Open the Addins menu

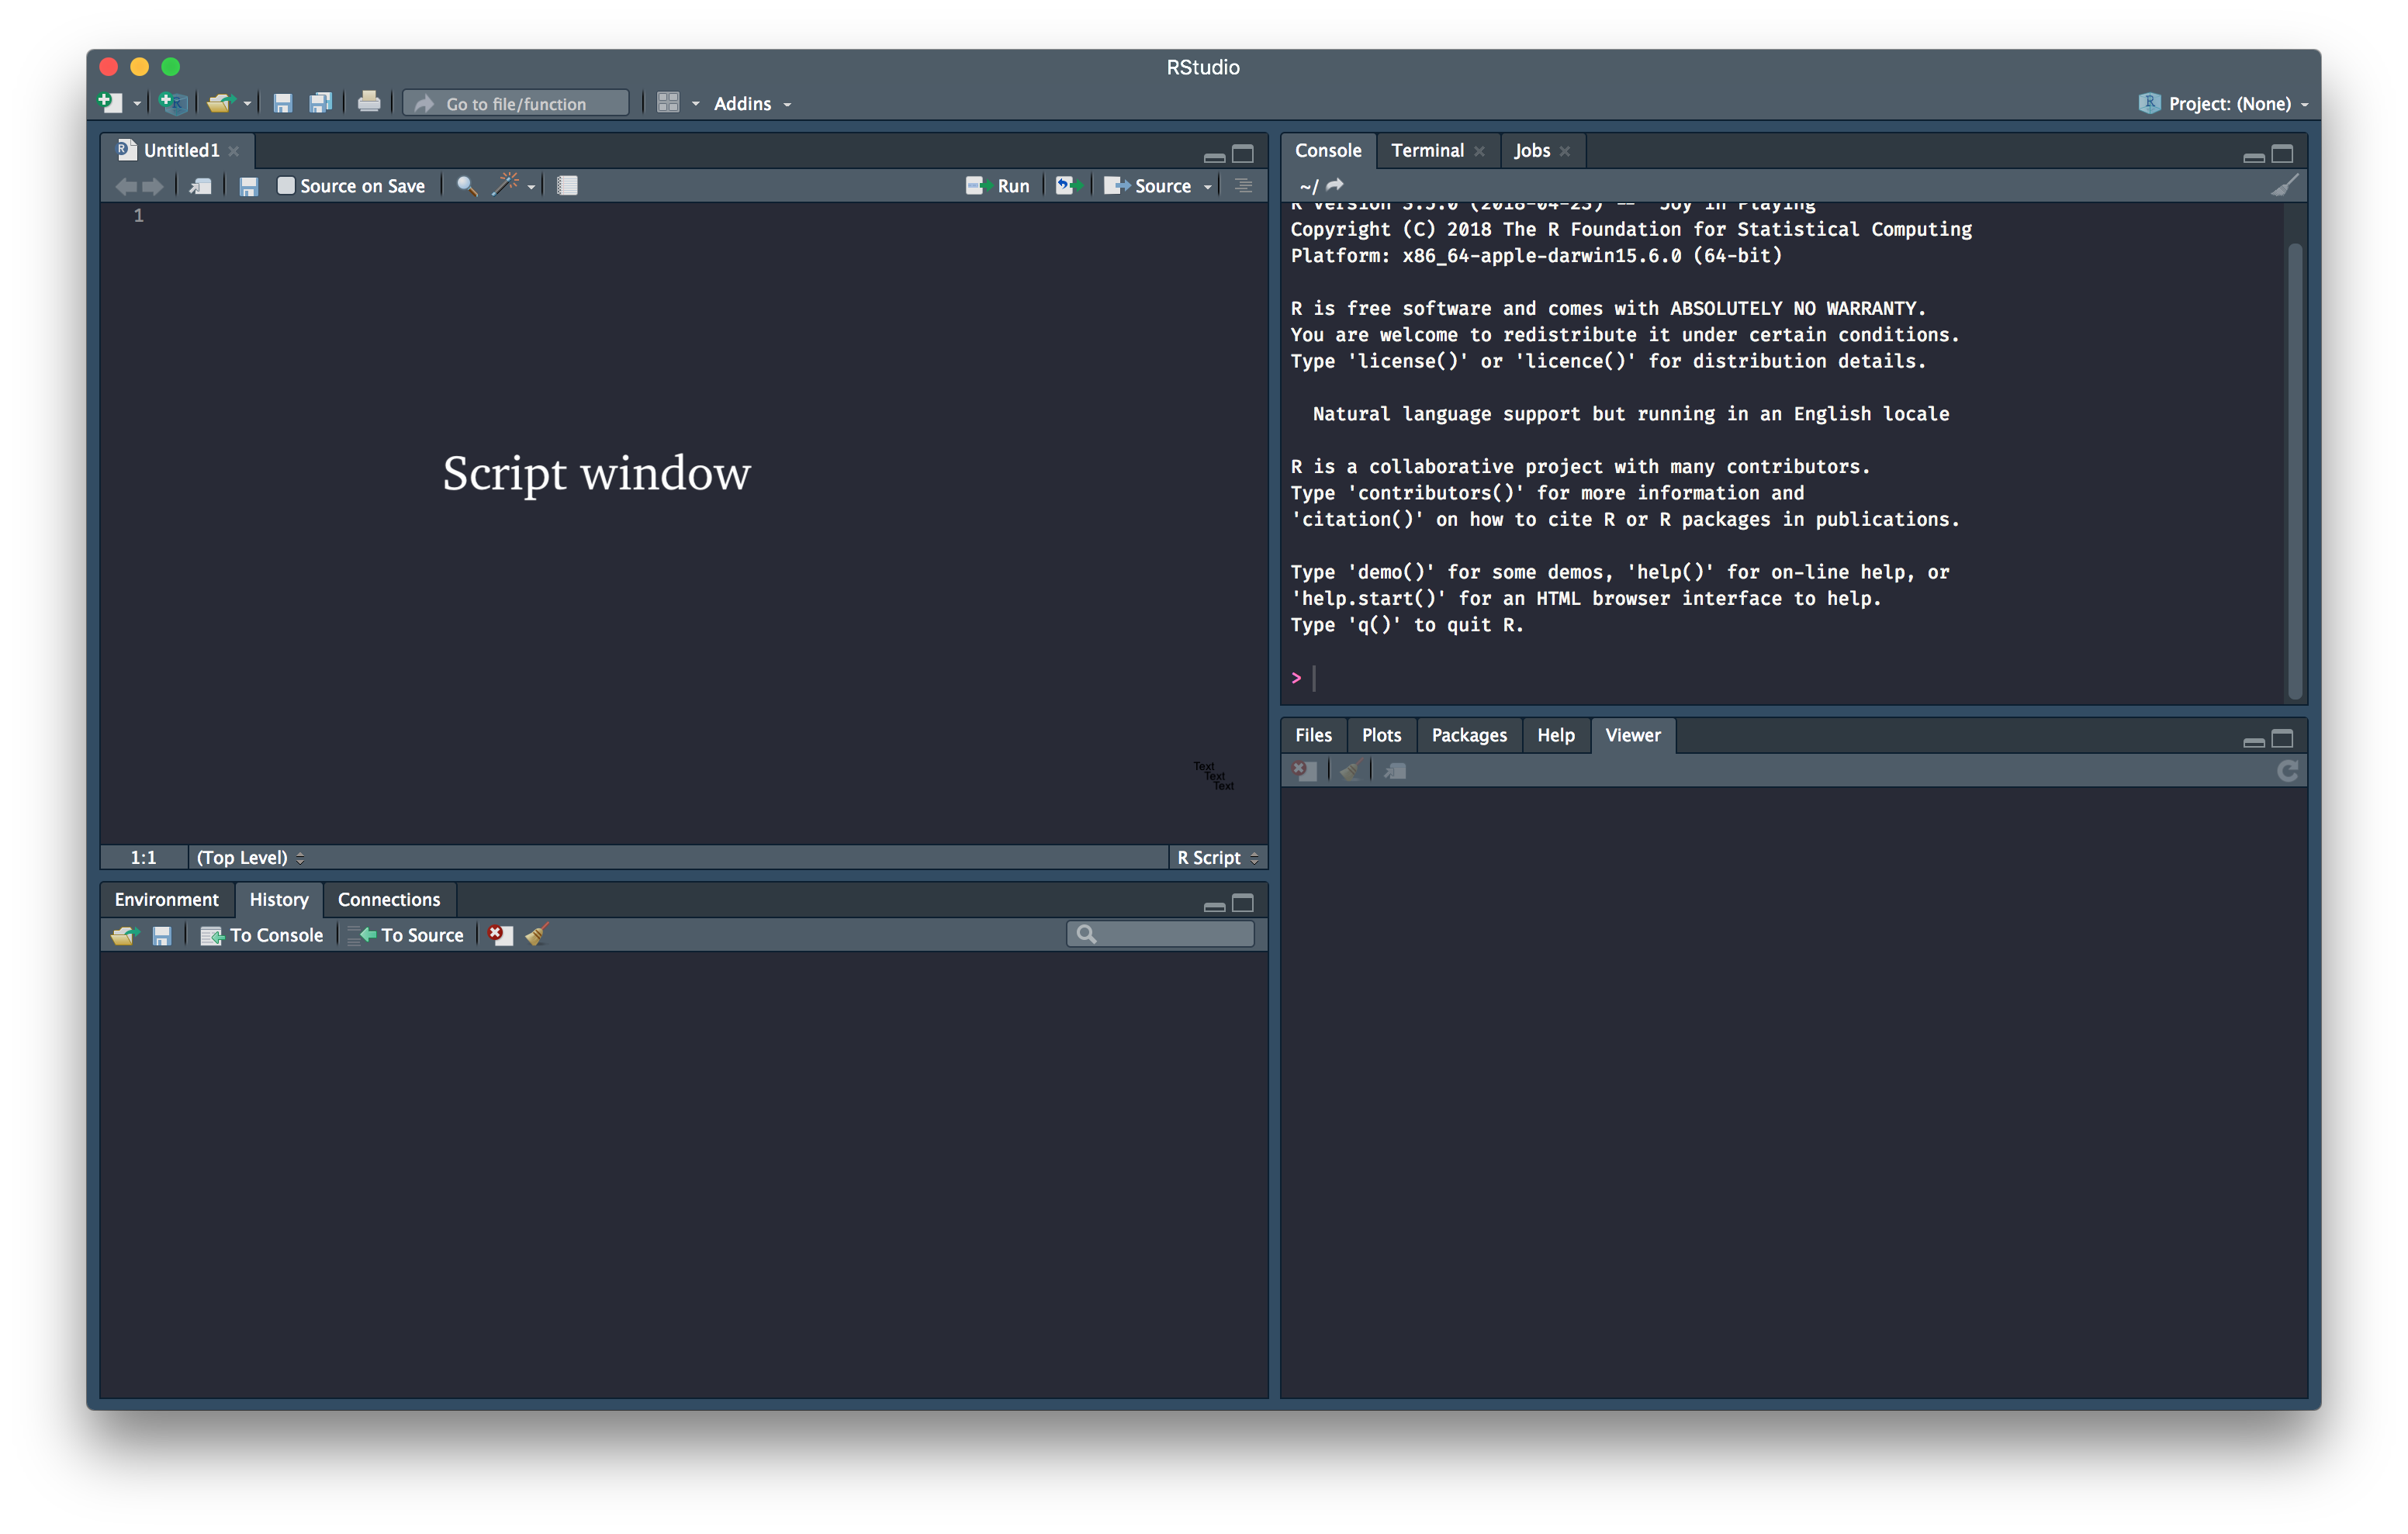(x=752, y=103)
